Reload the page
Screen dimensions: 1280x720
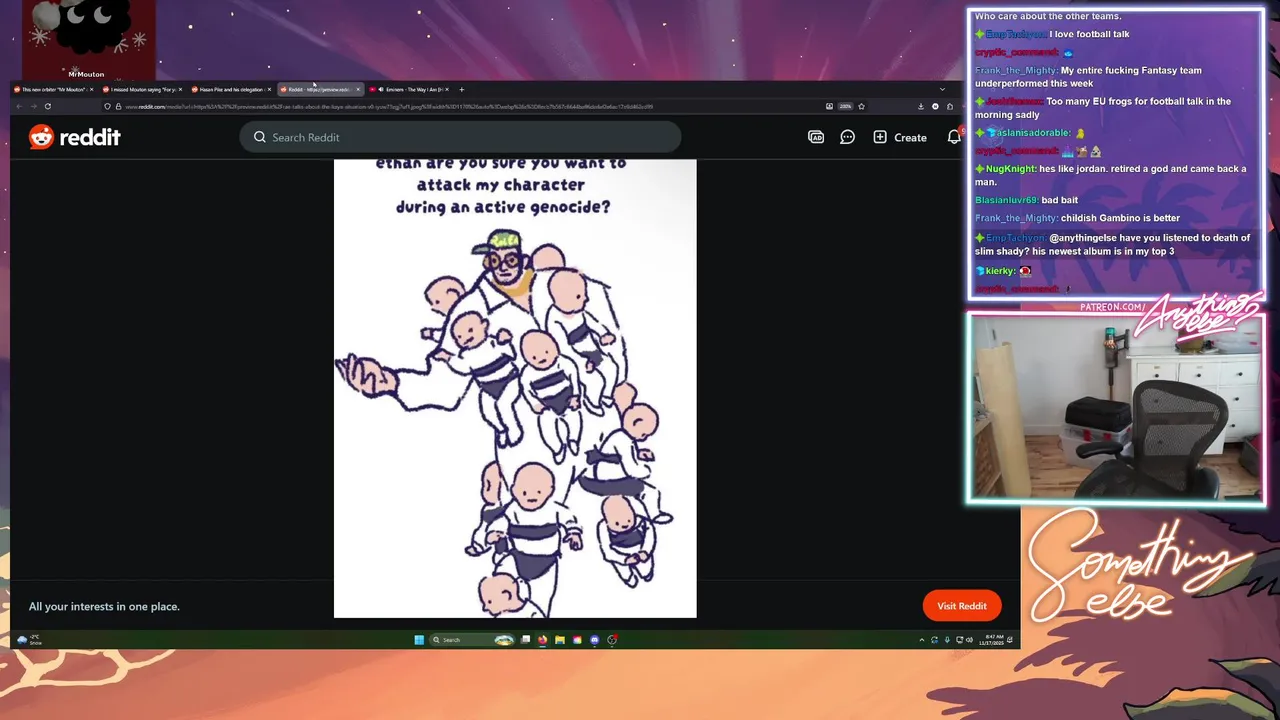(x=48, y=106)
